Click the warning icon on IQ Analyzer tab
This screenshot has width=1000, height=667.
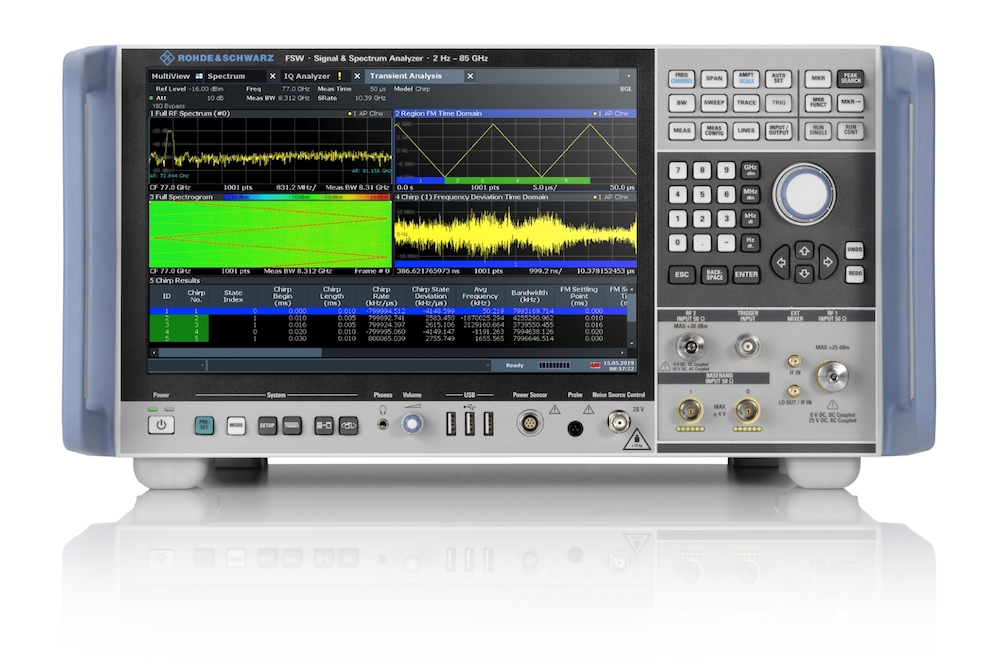339,75
